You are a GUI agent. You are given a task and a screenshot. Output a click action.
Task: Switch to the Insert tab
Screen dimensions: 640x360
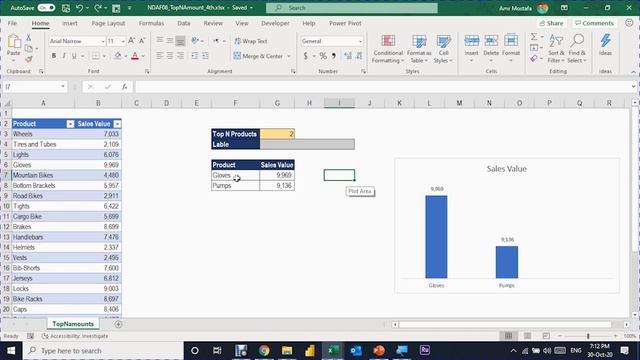(x=70, y=23)
